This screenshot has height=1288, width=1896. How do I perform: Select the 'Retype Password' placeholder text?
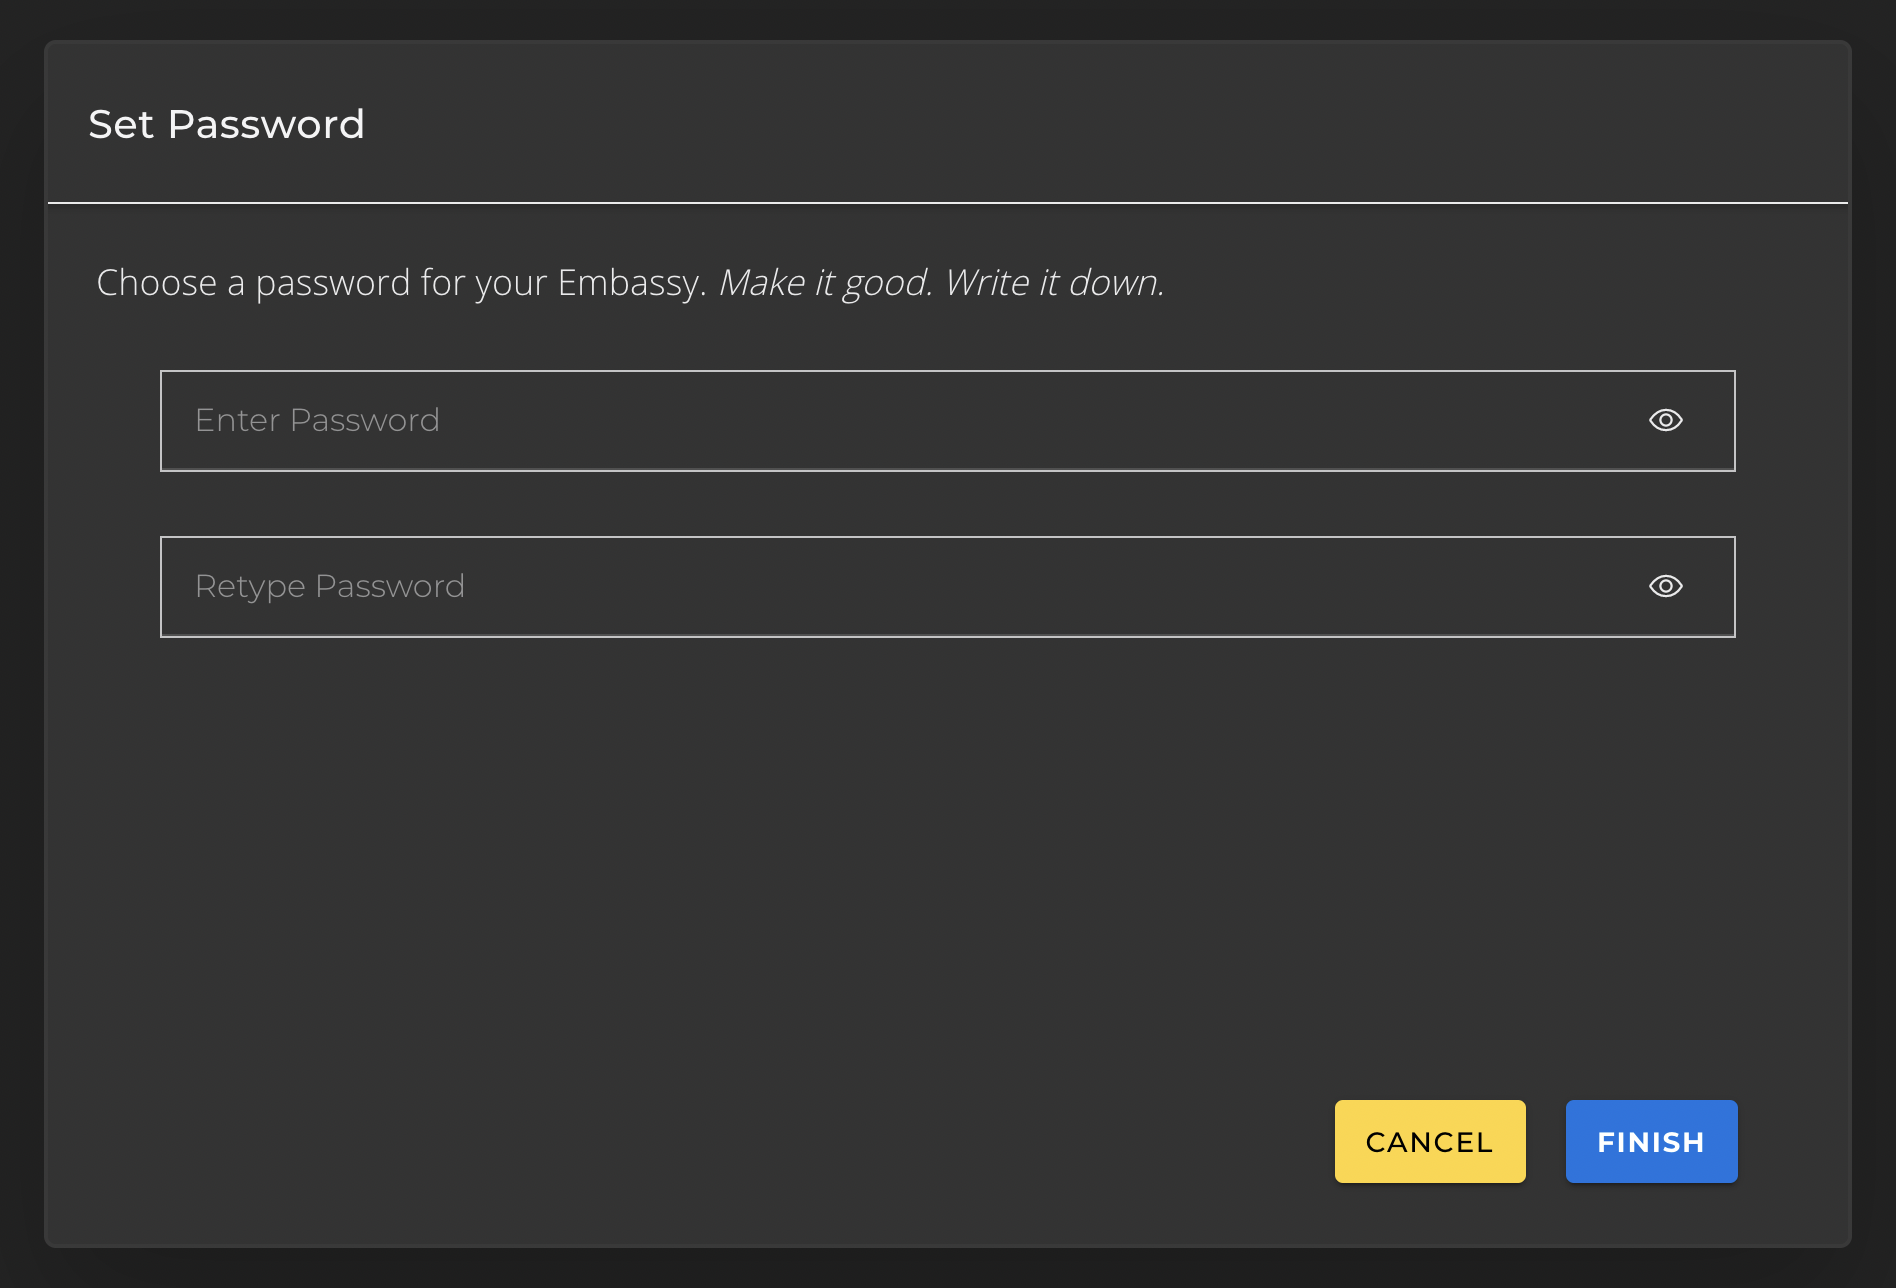(x=329, y=586)
